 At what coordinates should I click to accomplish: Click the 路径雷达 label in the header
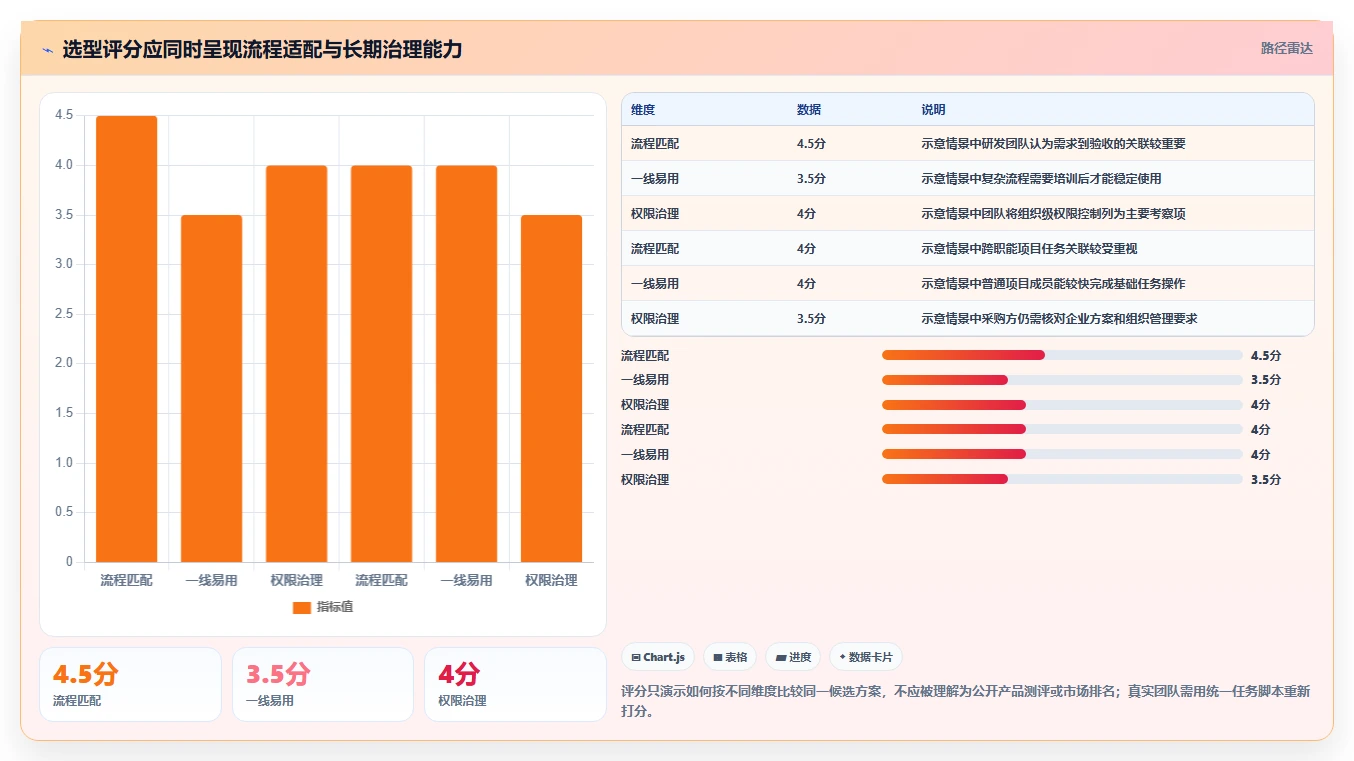coord(1286,48)
